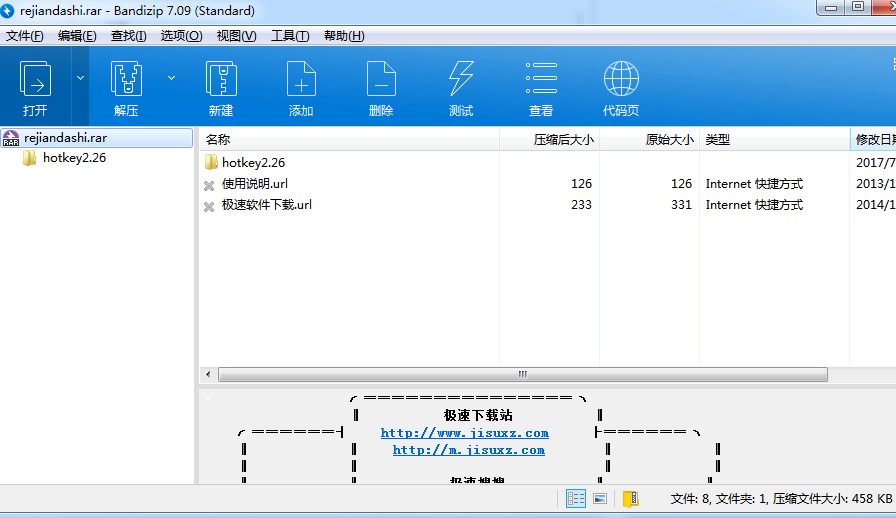Open the 工具(T) menu
Image resolution: width=896 pixels, height=518 pixels.
pos(290,36)
